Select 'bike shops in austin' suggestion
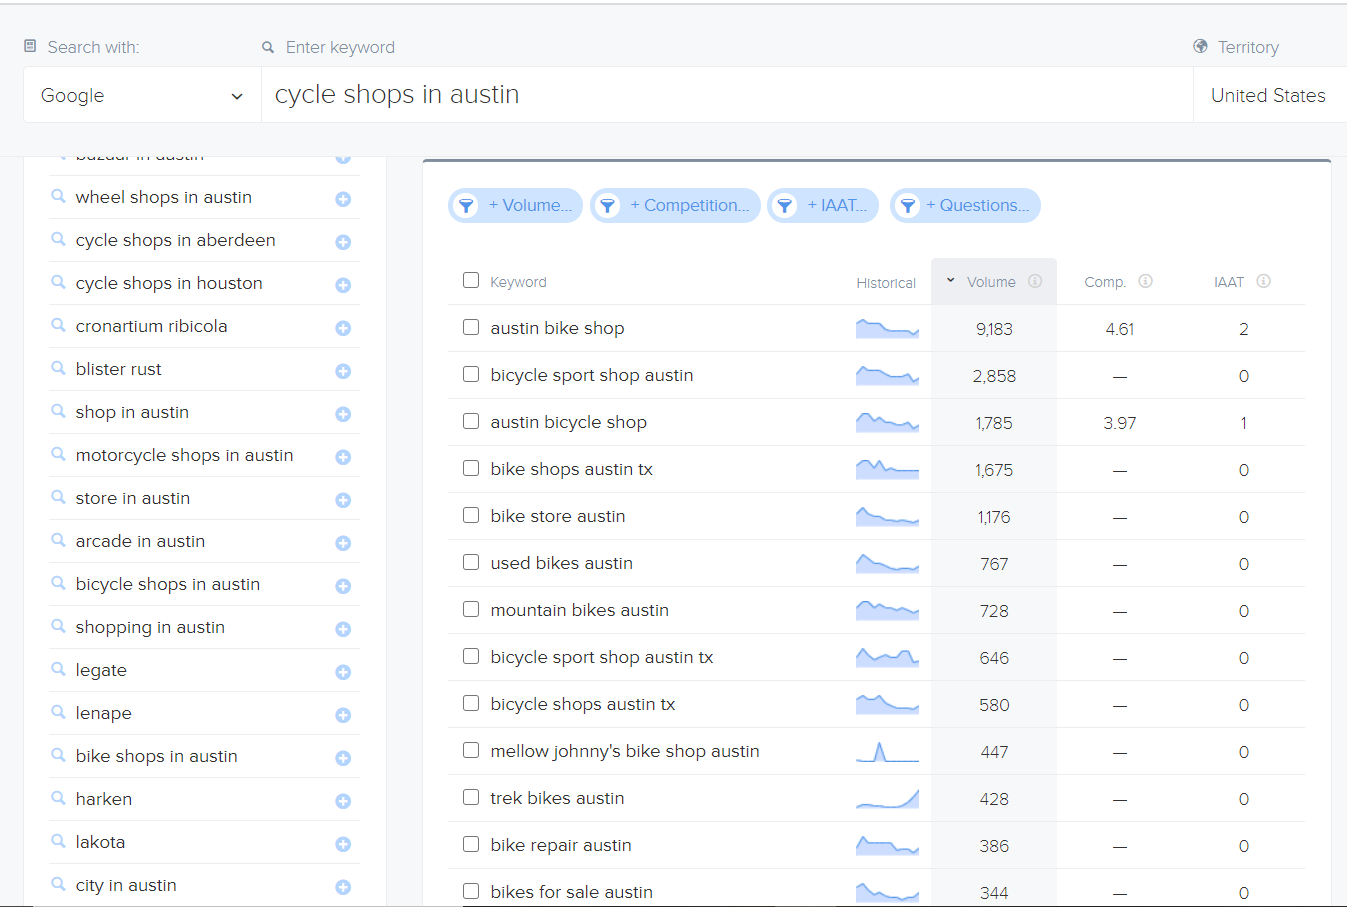 click(156, 756)
